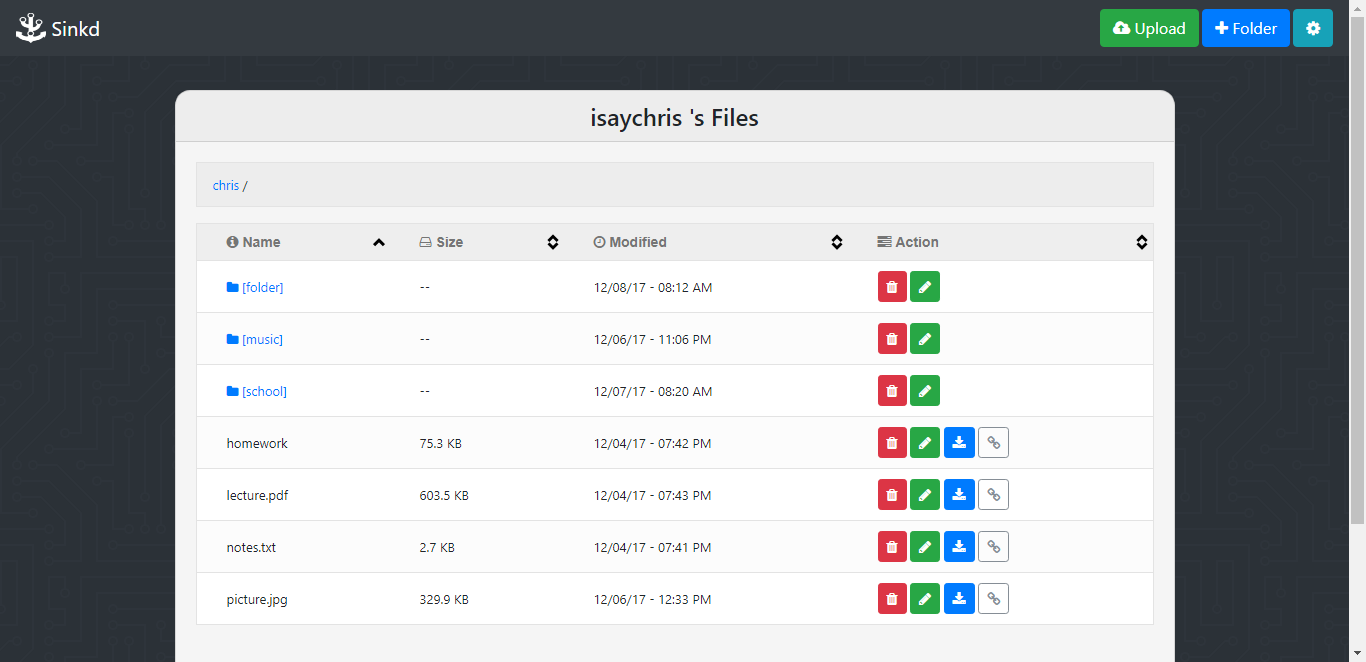Select the picture.jpg file name
Viewport: 1366px width, 662px height.
tap(257, 599)
